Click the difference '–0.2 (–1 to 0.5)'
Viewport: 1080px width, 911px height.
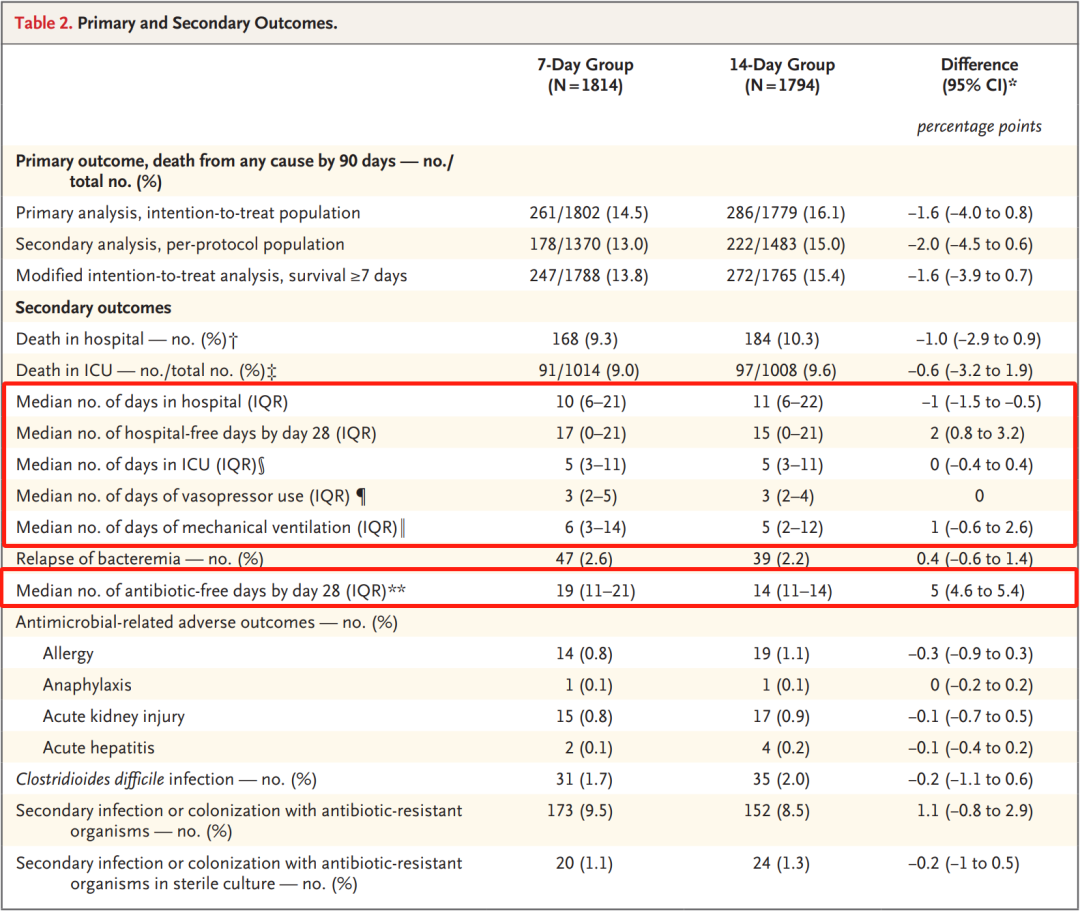(x=963, y=863)
